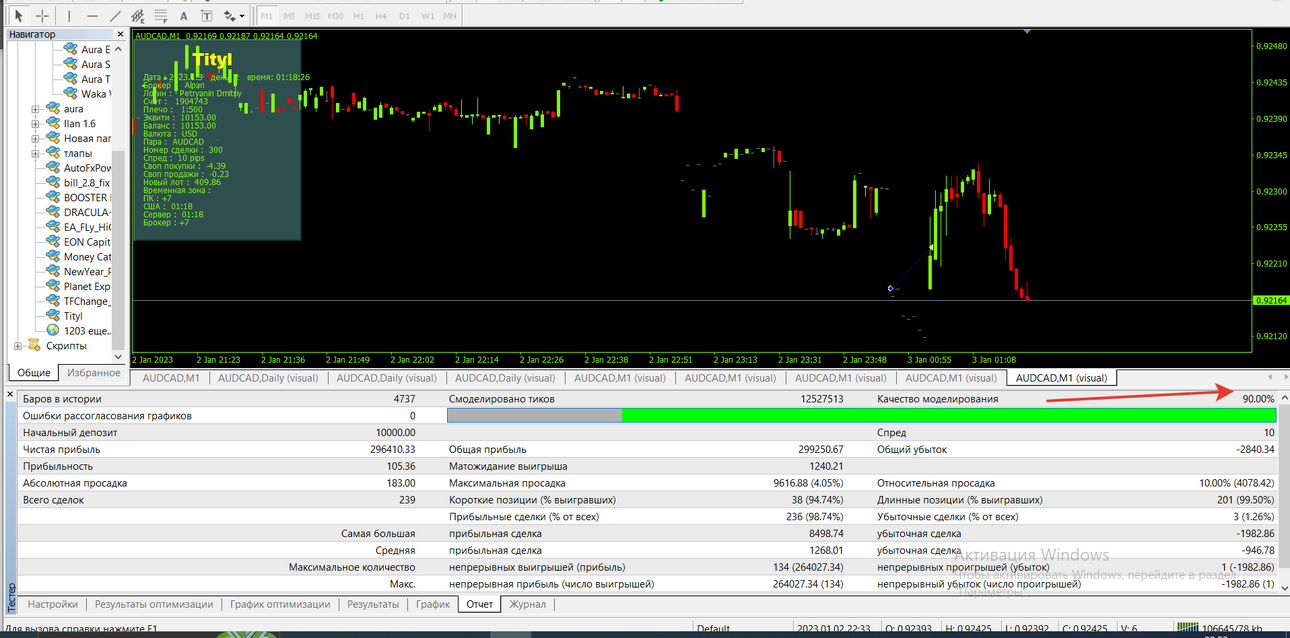Switch chart to MN timeframe
This screenshot has height=638, width=1290.
point(450,16)
